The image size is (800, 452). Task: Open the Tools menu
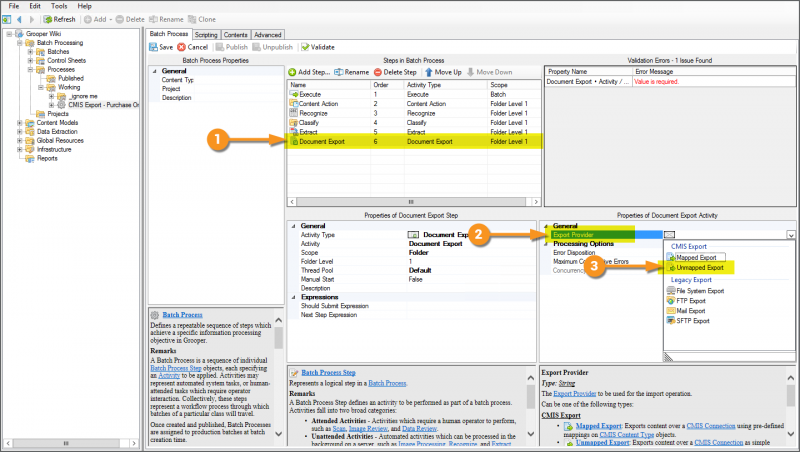(x=59, y=6)
